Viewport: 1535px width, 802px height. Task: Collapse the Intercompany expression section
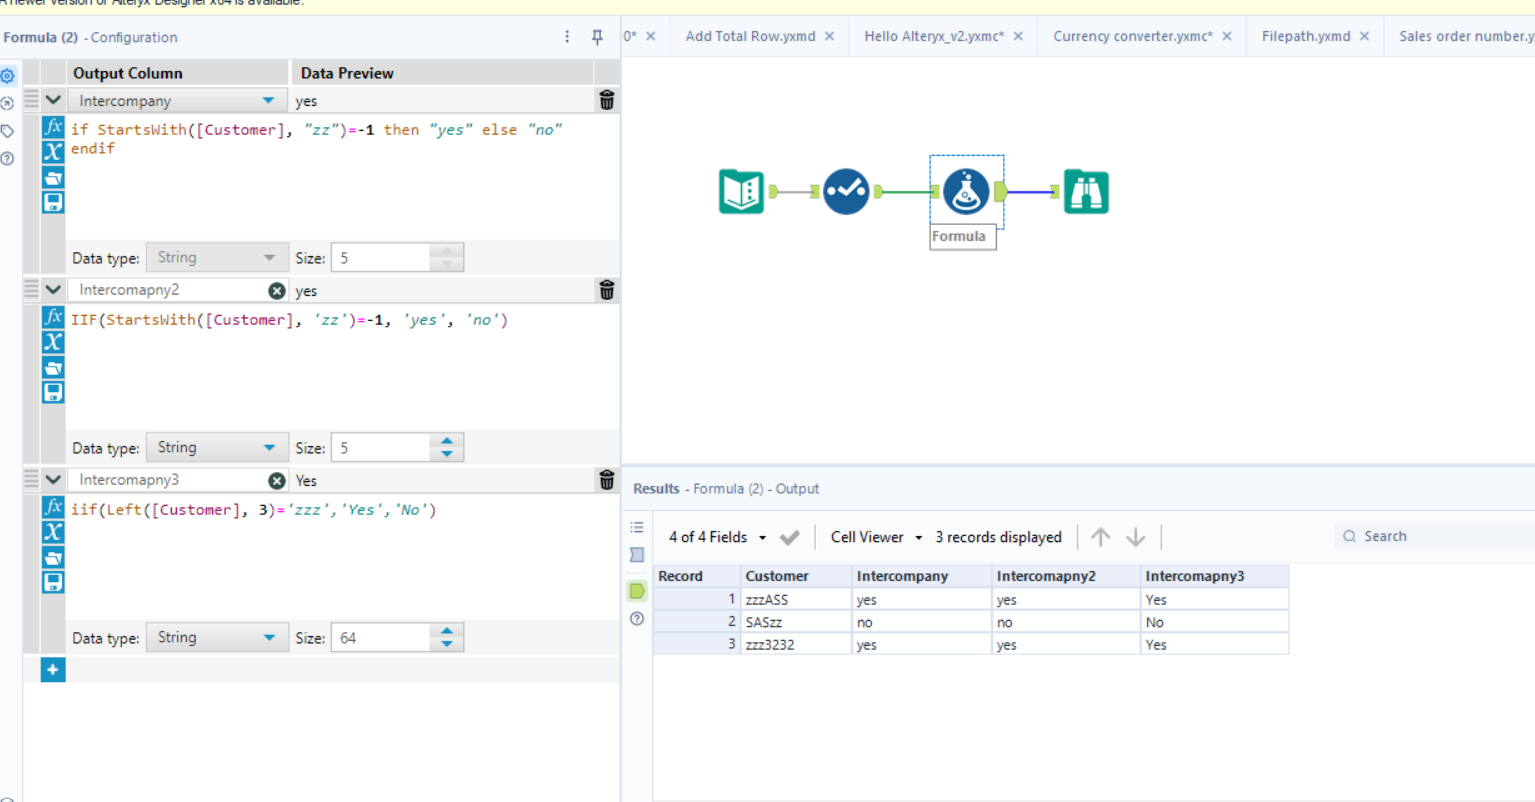(x=53, y=100)
